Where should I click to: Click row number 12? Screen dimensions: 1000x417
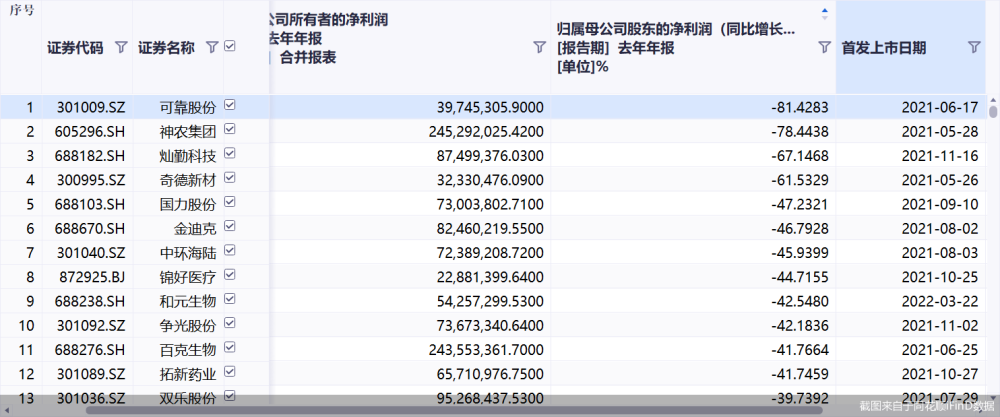[x=26, y=374]
